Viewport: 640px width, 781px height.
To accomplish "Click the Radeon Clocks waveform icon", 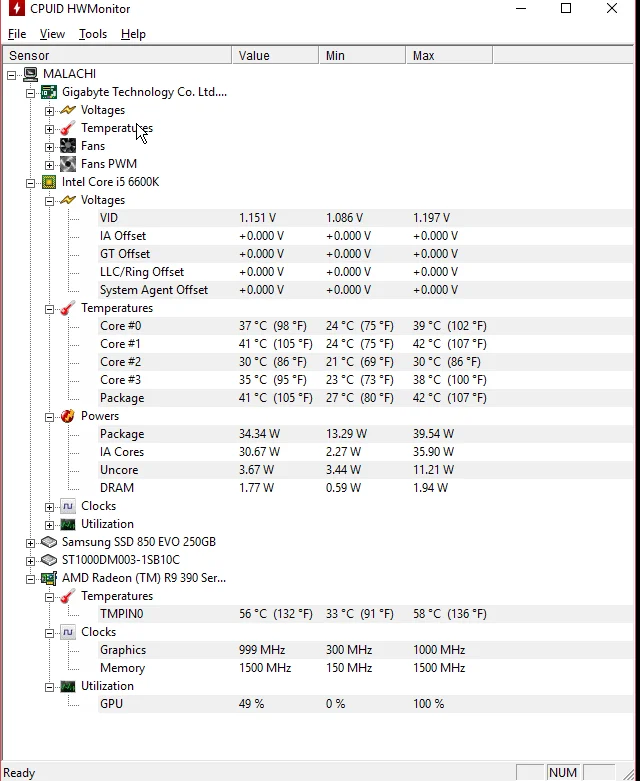I will pos(68,632).
